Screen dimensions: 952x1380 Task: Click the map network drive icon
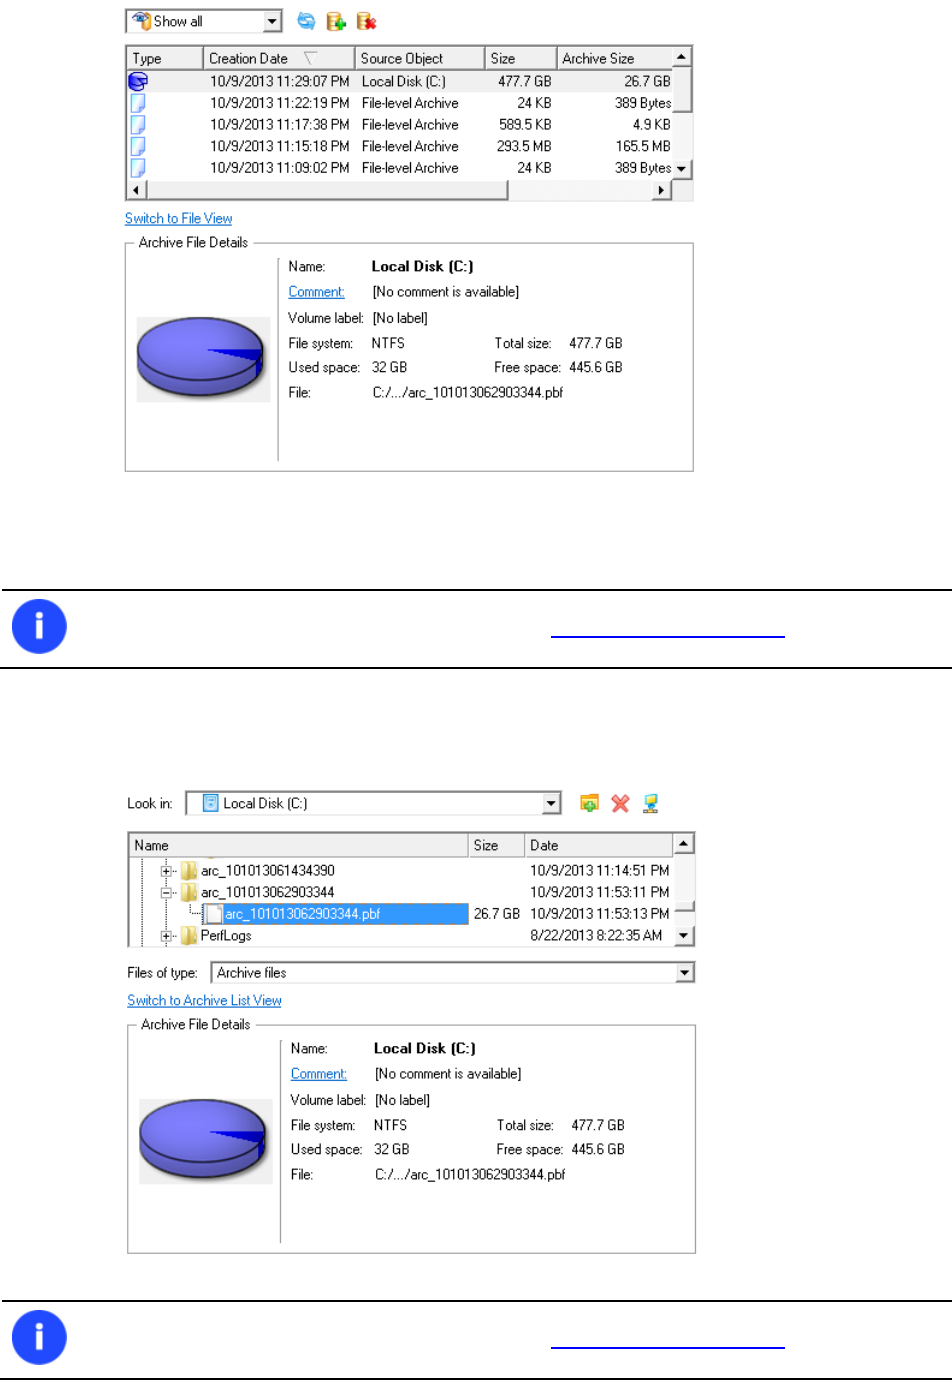pyautogui.click(x=650, y=803)
